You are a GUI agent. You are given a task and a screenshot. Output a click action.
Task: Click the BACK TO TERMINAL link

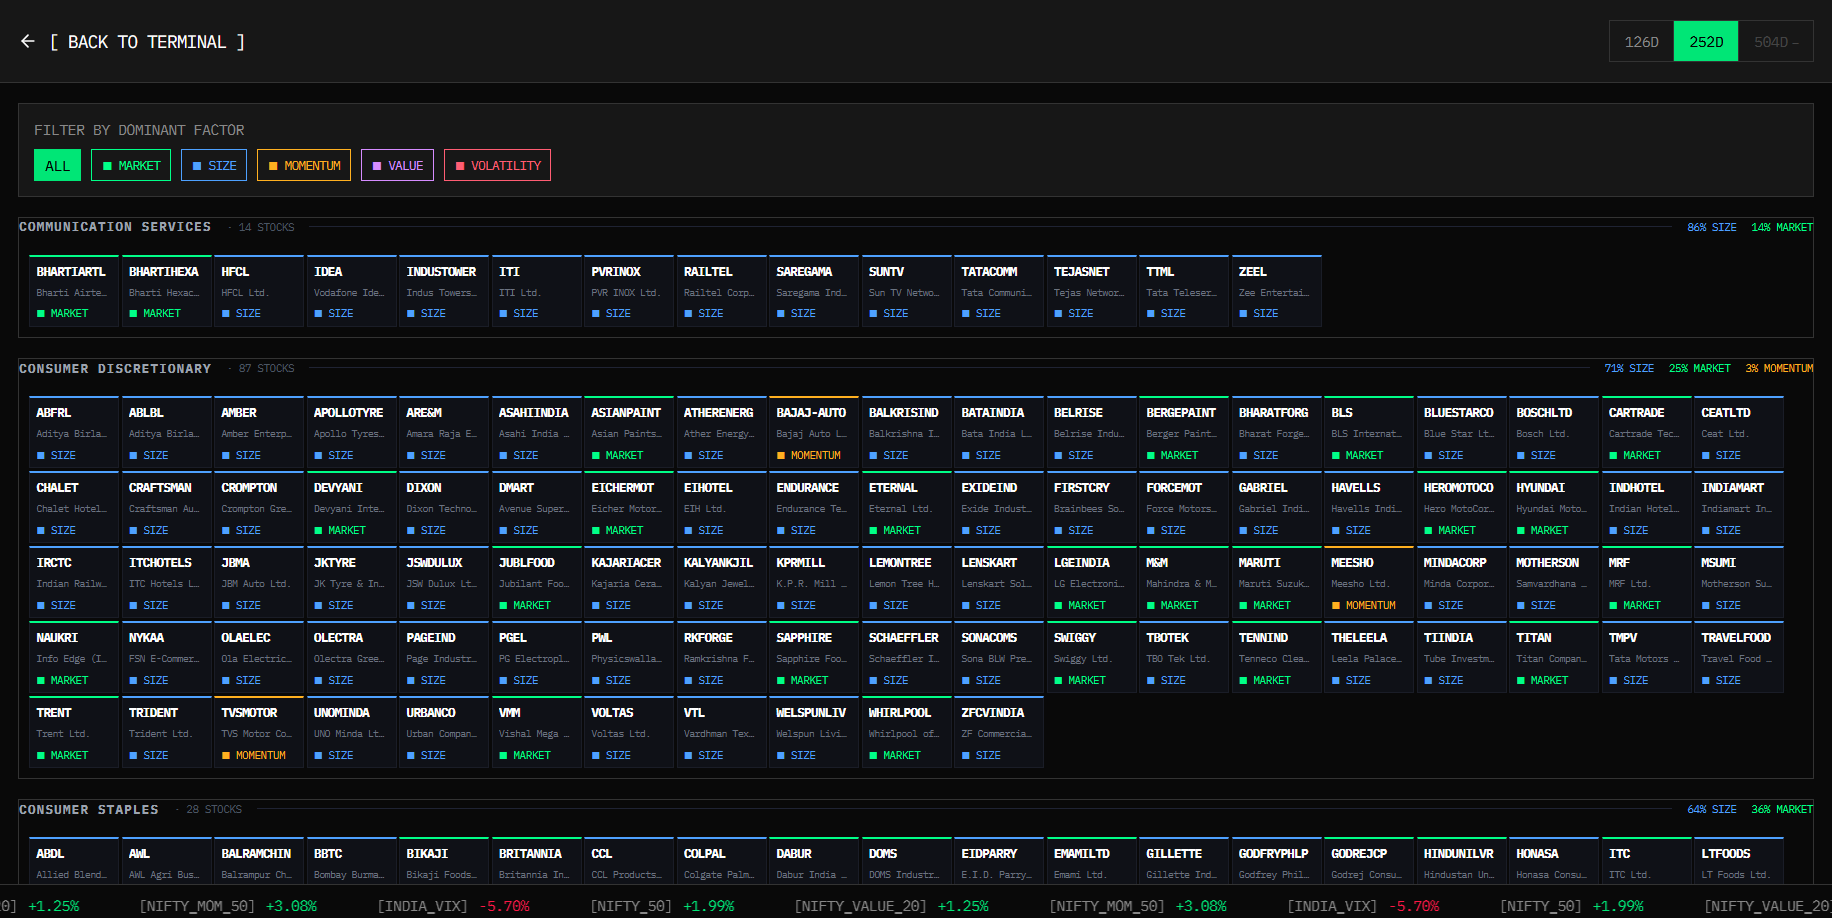pos(147,42)
